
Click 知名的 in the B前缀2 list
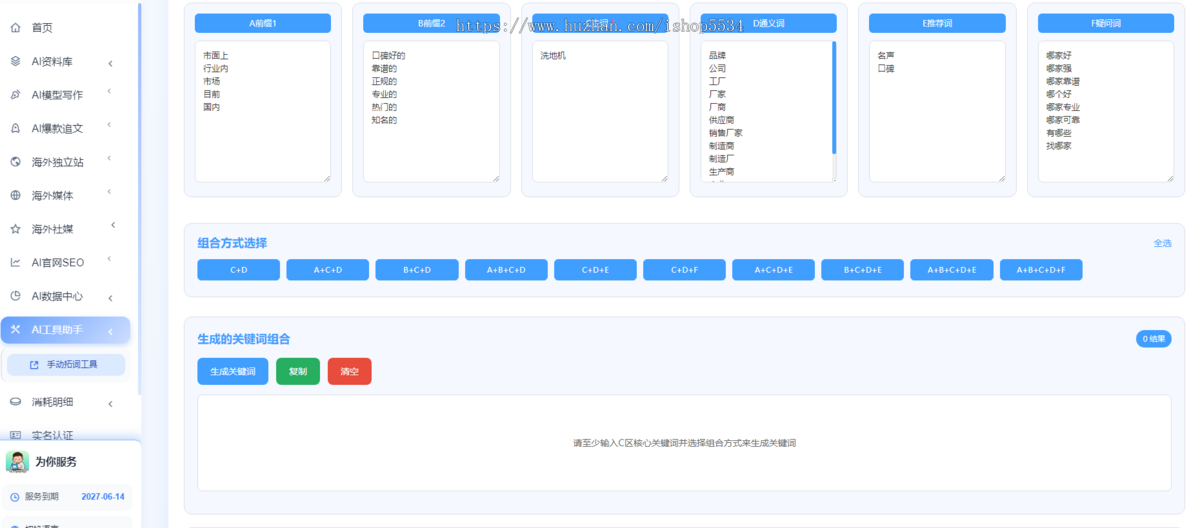click(x=384, y=120)
